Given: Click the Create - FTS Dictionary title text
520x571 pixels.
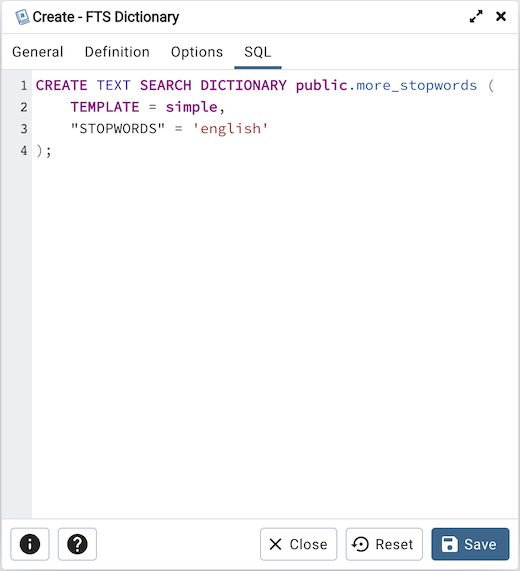Looking at the screenshot, I should [106, 17].
